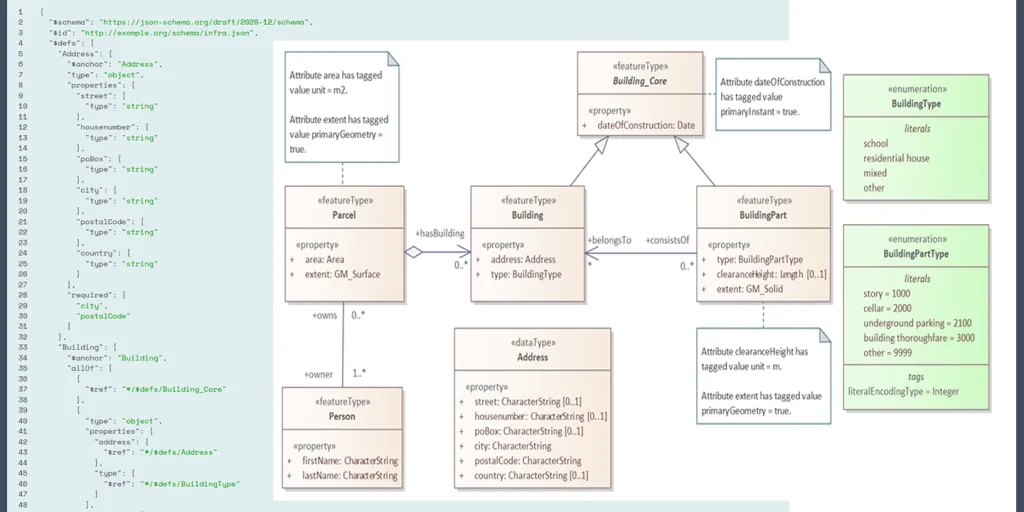Click line number 33 in the gutter
Image resolution: width=1024 pixels, height=512 pixels.
(20, 347)
